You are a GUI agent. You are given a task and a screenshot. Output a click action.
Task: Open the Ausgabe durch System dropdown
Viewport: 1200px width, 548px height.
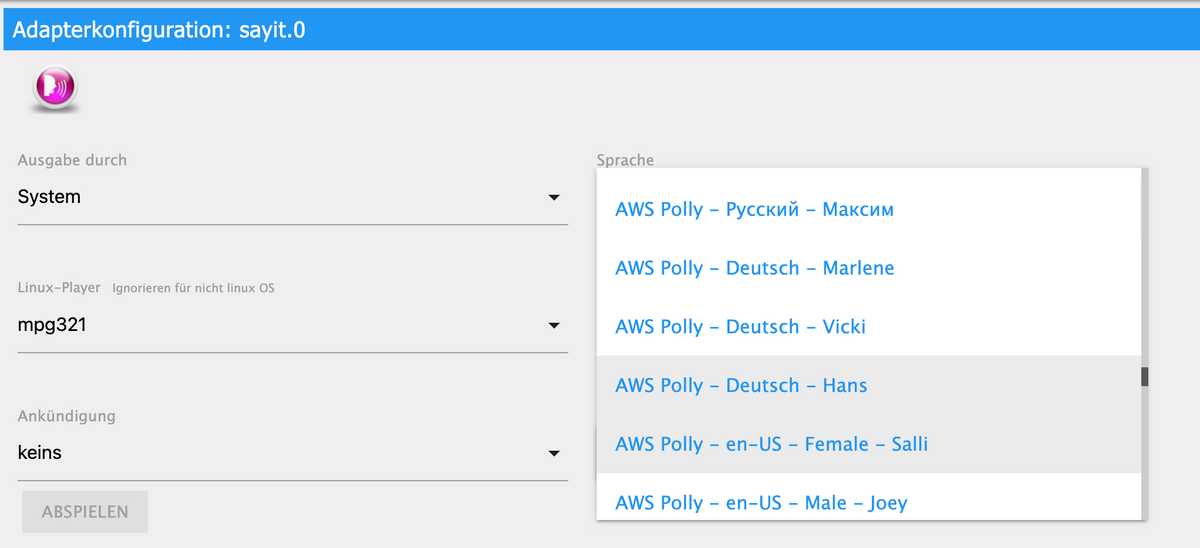click(280, 198)
